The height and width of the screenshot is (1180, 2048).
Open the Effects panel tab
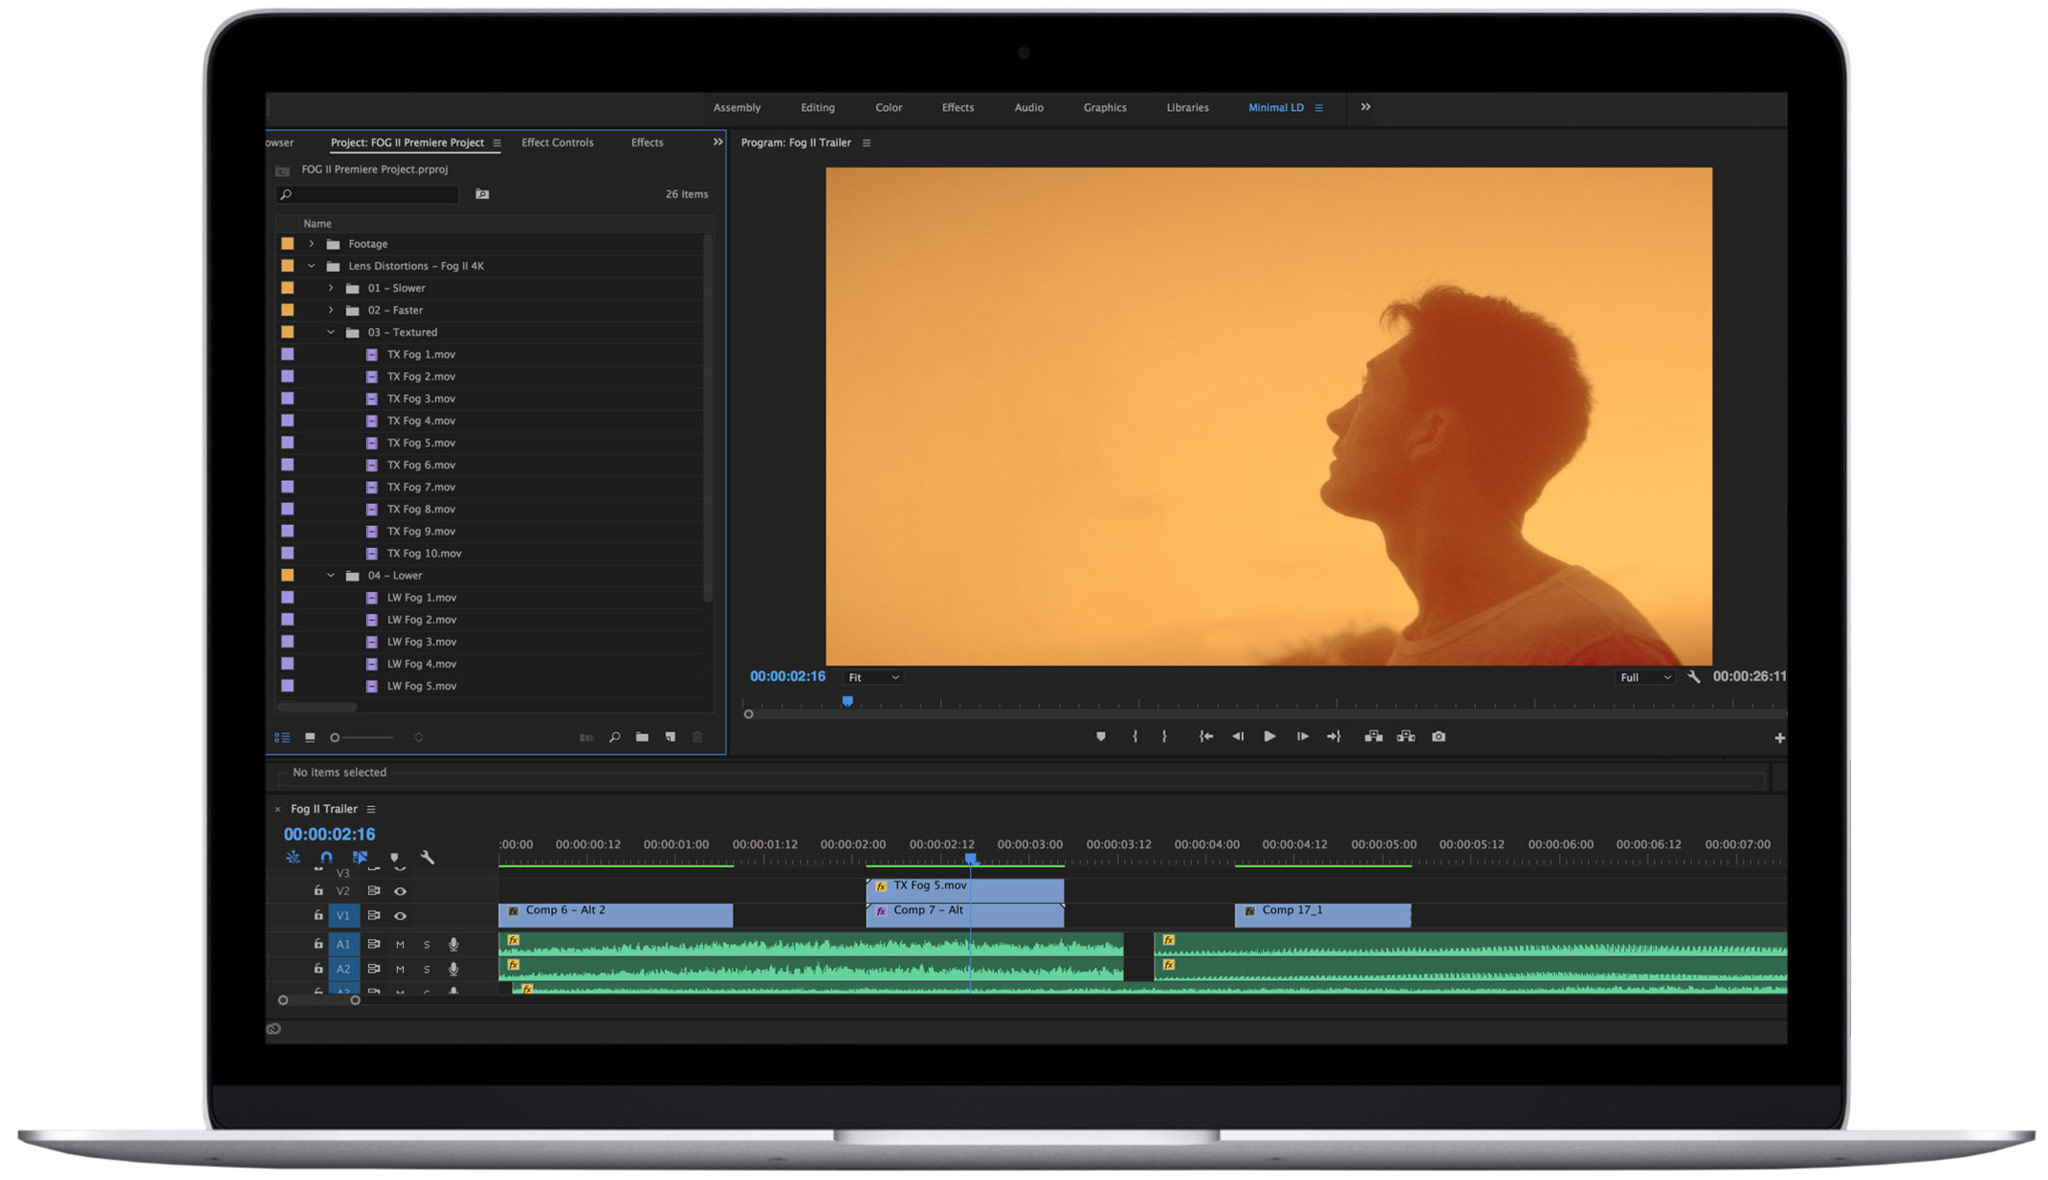(x=647, y=143)
